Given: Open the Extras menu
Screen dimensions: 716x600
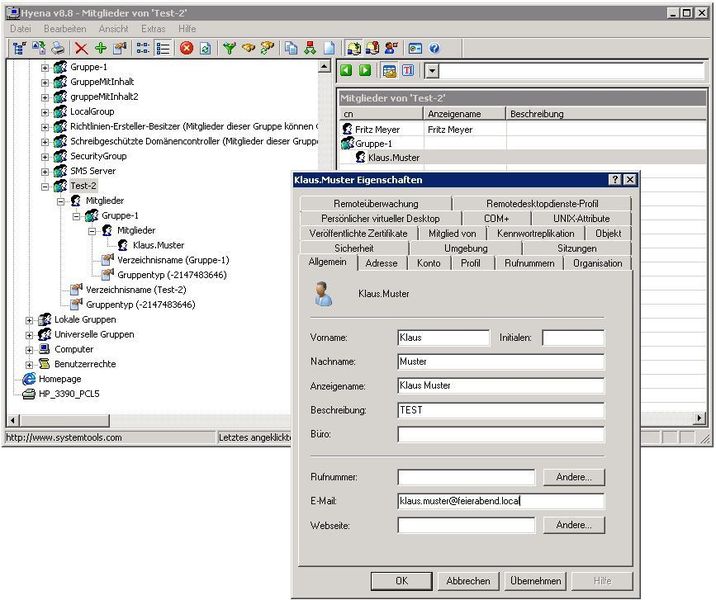Looking at the screenshot, I should 153,29.
